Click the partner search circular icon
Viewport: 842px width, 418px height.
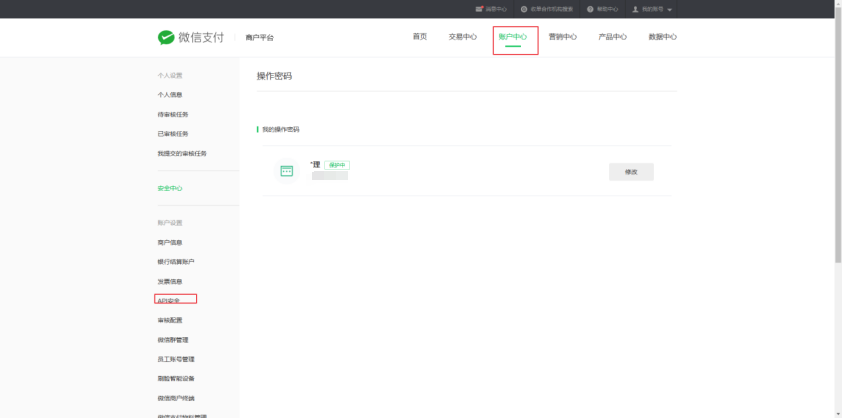pos(524,9)
